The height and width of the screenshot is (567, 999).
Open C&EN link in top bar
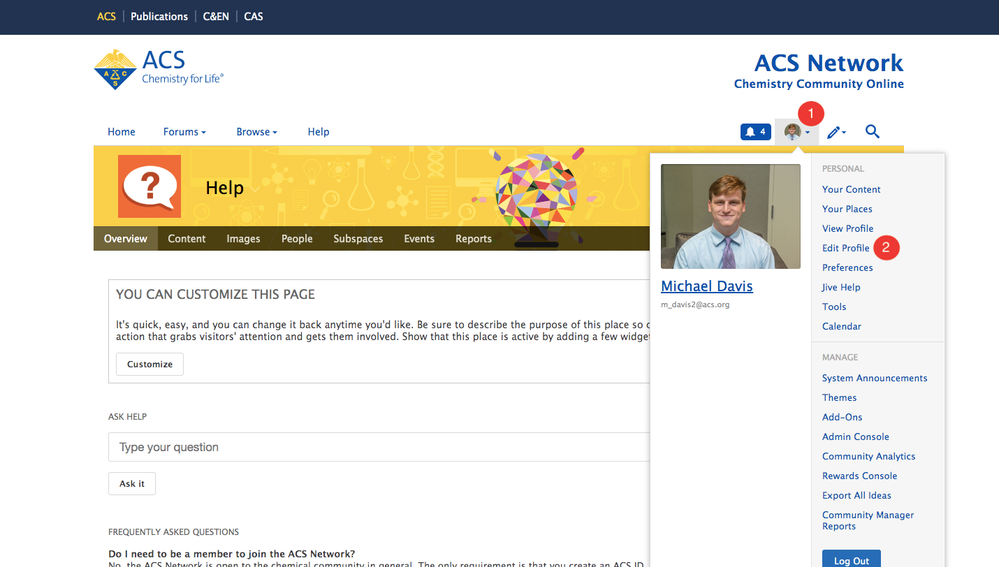(216, 16)
